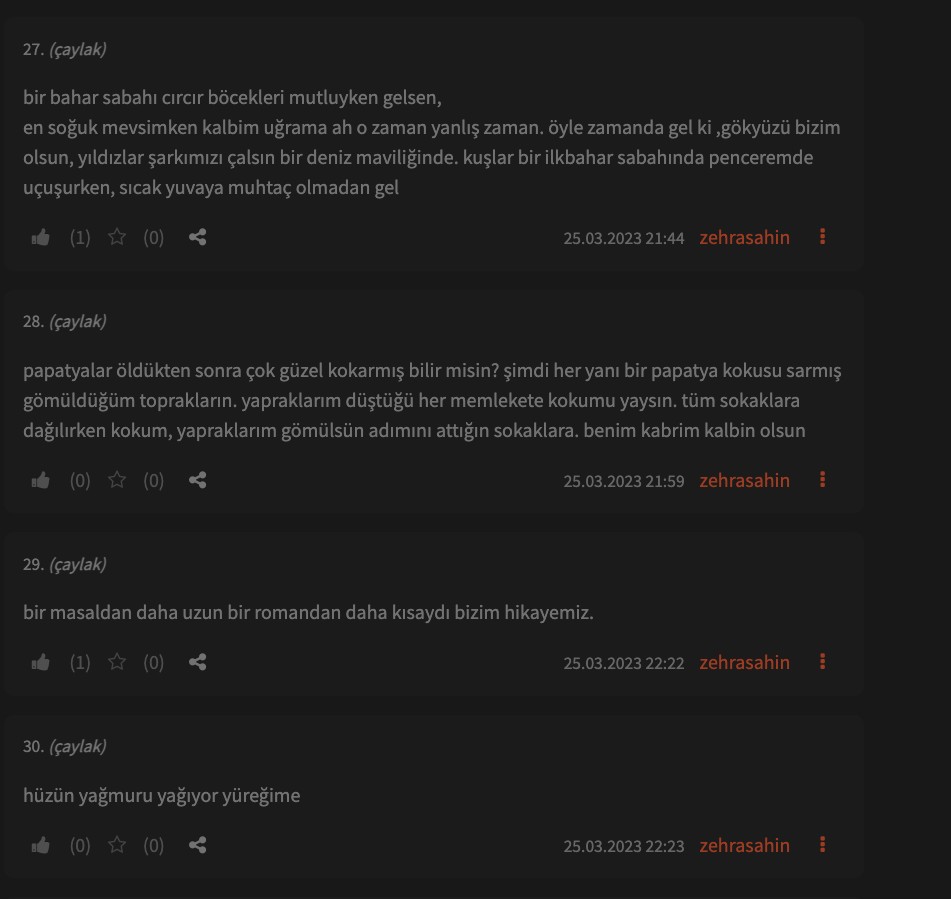Screen dimensions: 951x899
Task: Open three-dot menu for entry 28
Action: point(822,480)
